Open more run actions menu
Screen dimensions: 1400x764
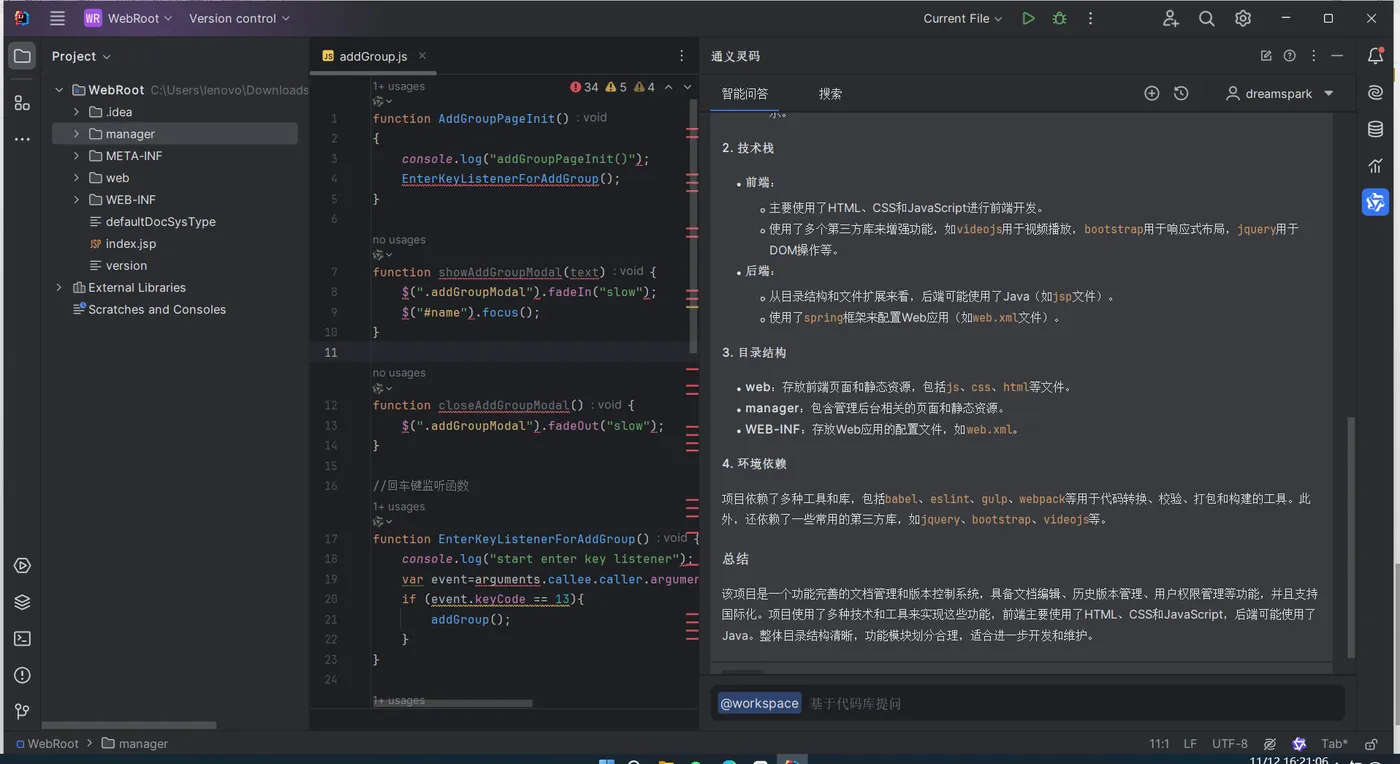[1090, 18]
